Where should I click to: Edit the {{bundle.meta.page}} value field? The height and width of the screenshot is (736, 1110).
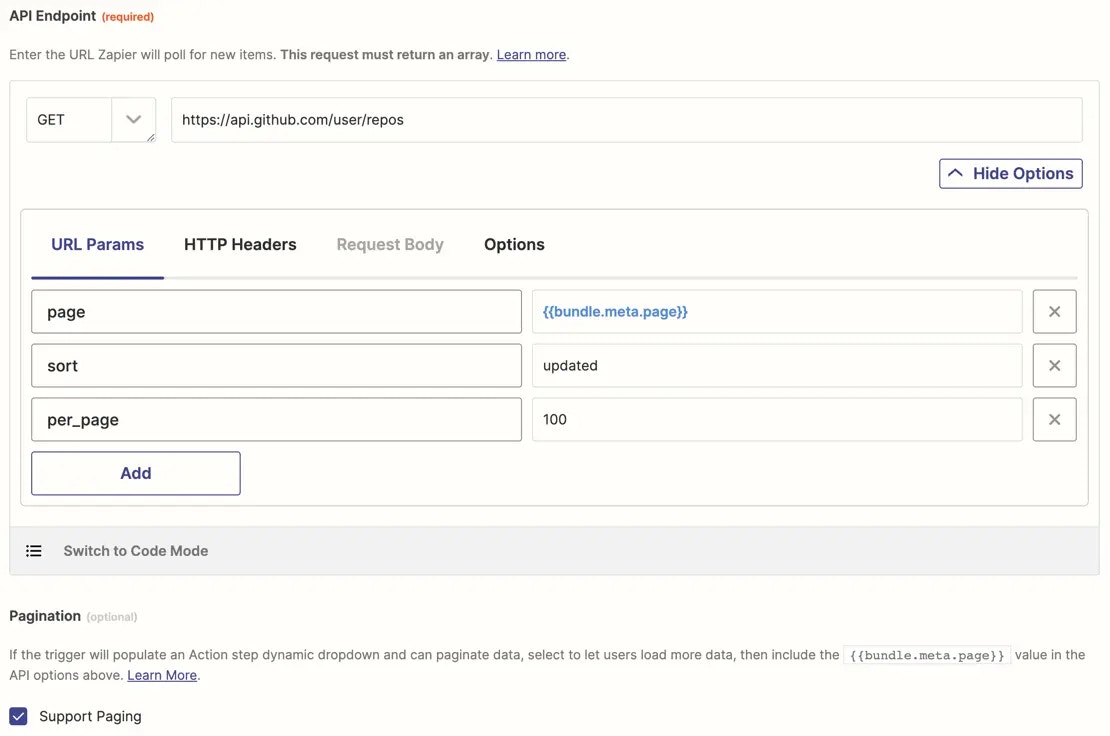click(x=776, y=312)
